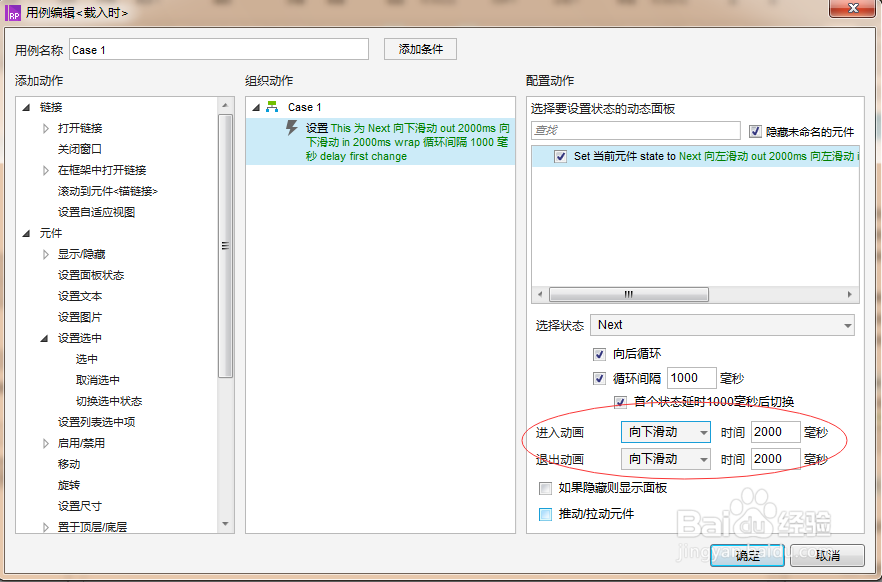Enable 如果隐藏则显示面板 checkbox

[545, 488]
